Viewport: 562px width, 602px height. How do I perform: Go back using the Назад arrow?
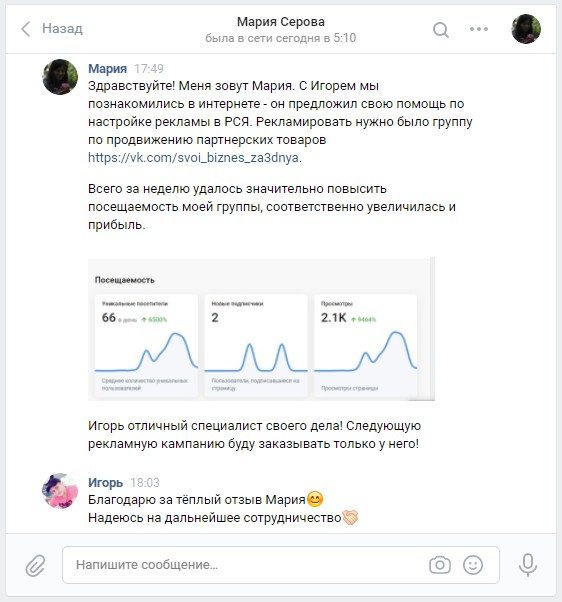click(x=26, y=29)
